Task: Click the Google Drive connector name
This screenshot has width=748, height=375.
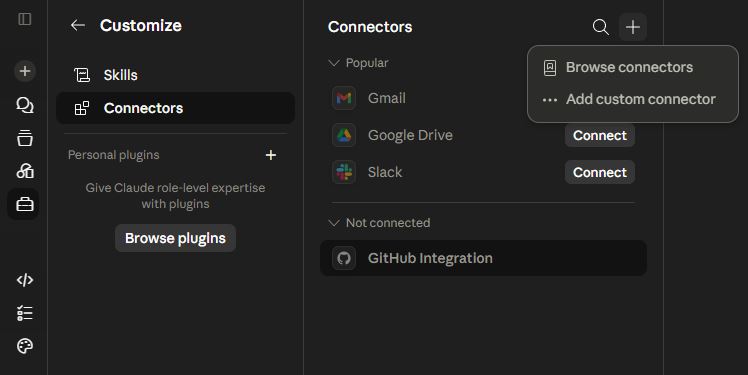Action: tap(410, 135)
